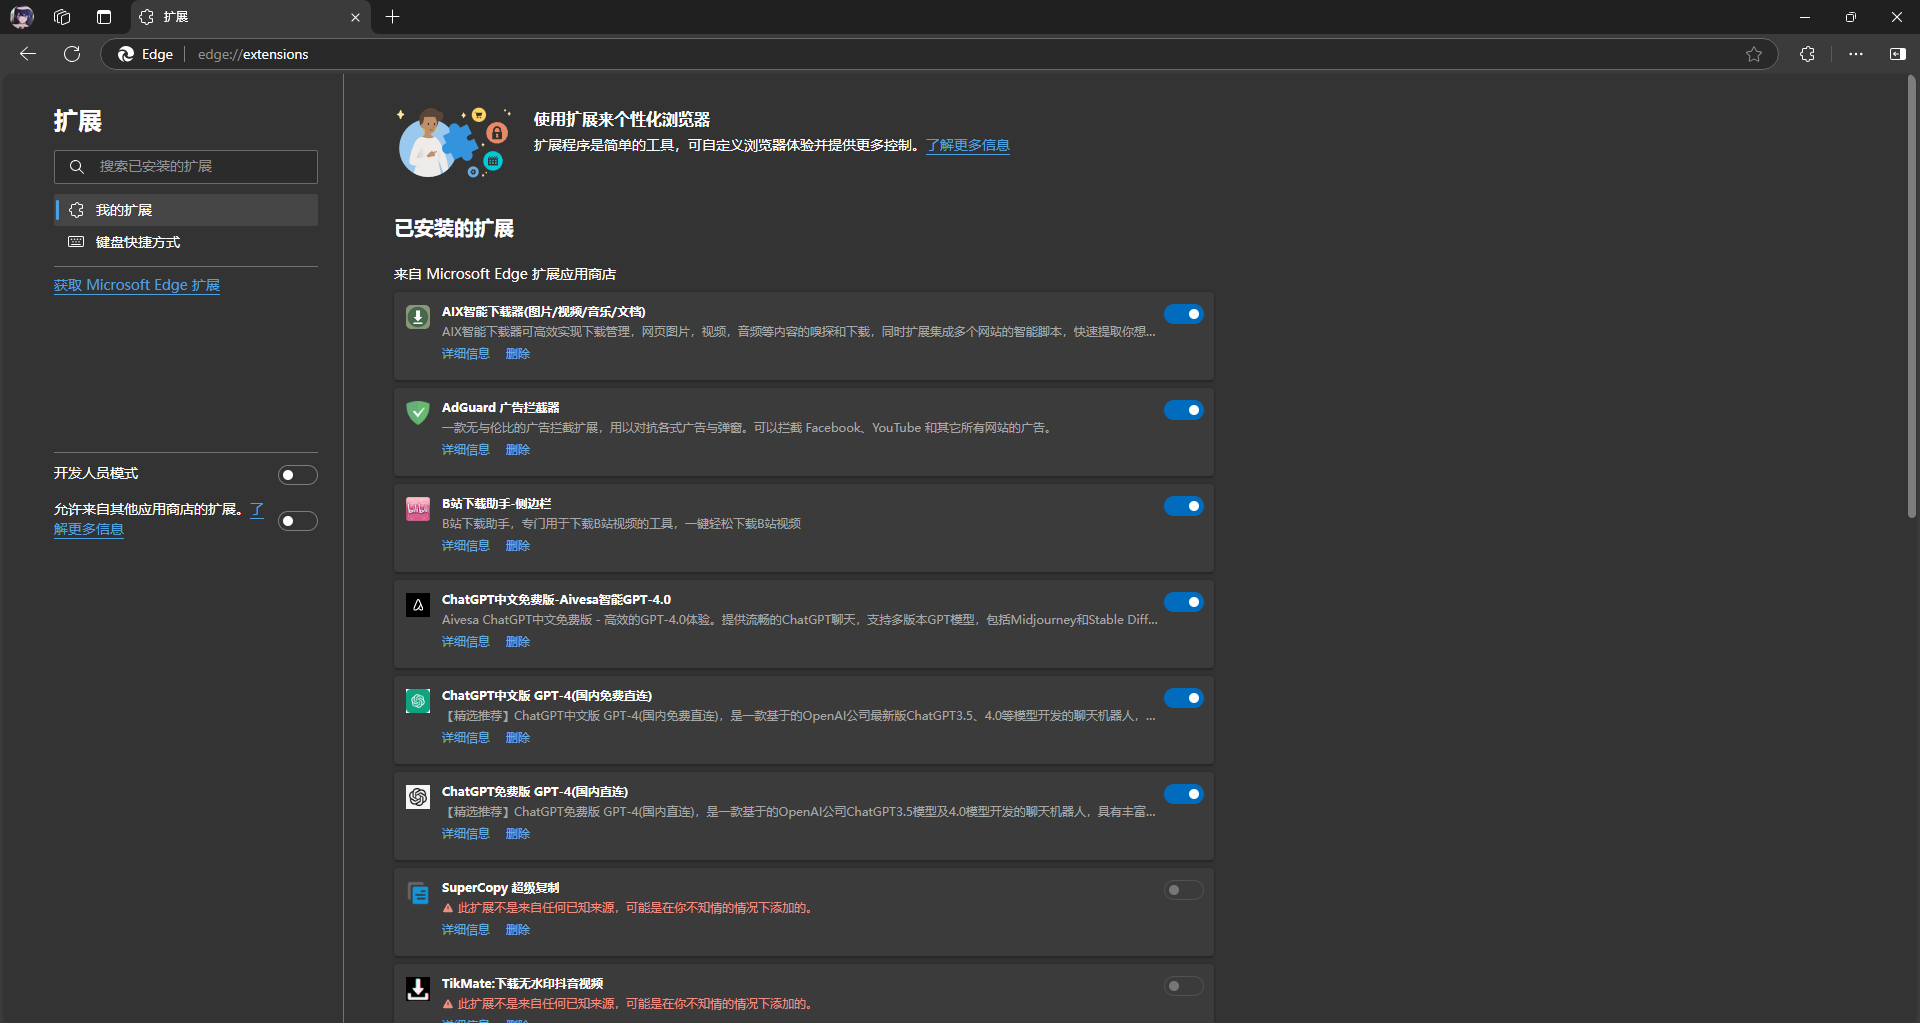Click the 已安装的扩展 heading
1920x1023 pixels.
pyautogui.click(x=454, y=229)
